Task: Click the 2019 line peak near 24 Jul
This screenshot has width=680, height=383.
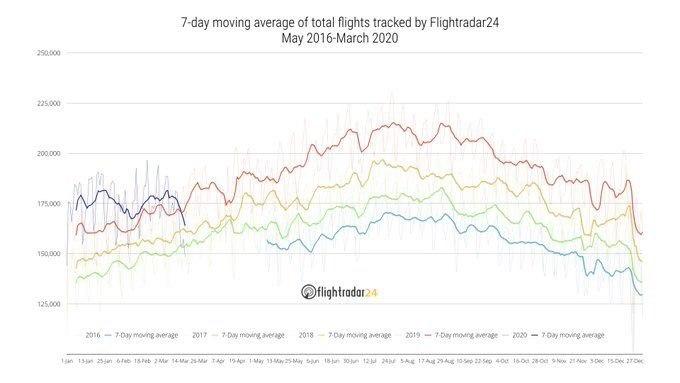Action: tap(394, 123)
